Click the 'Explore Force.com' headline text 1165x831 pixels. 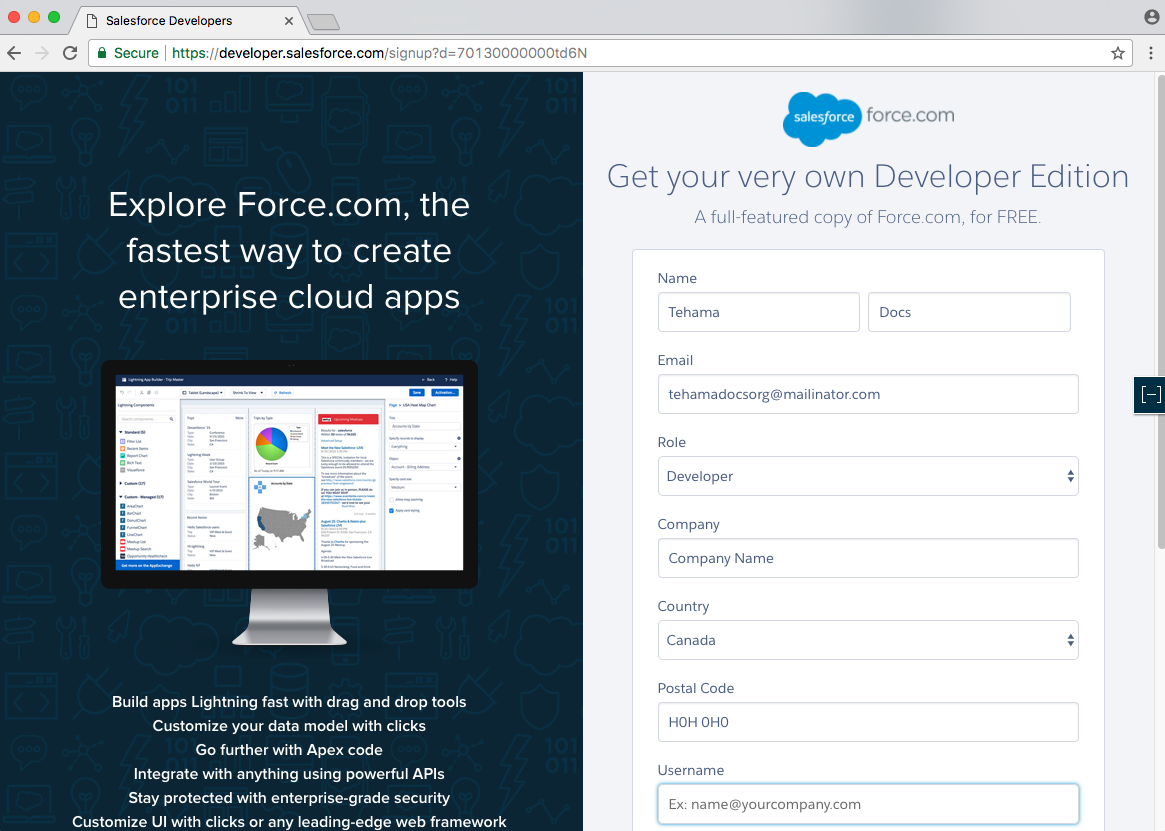(289, 250)
